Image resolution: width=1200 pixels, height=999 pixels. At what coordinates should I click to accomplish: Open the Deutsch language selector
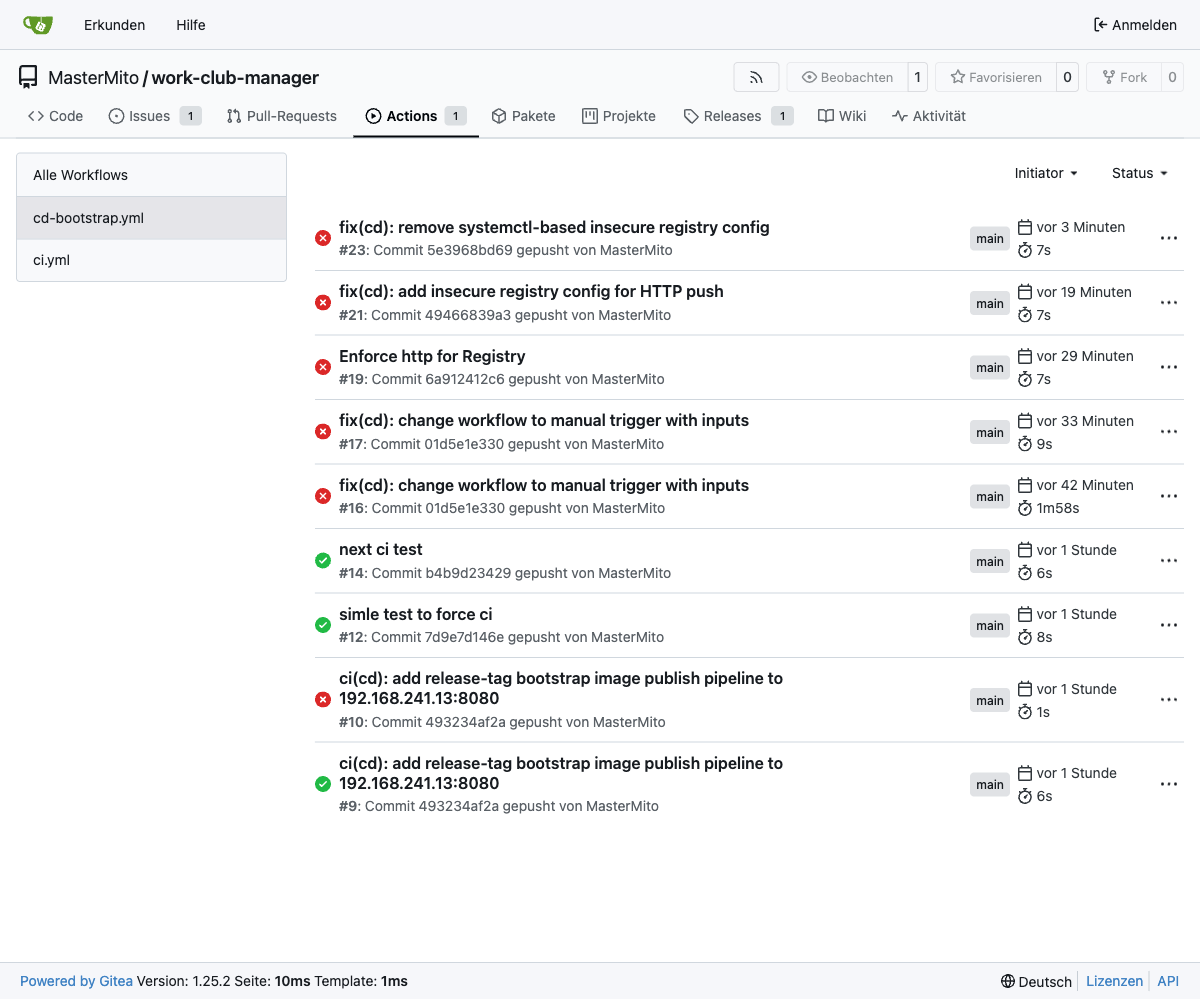1036,981
